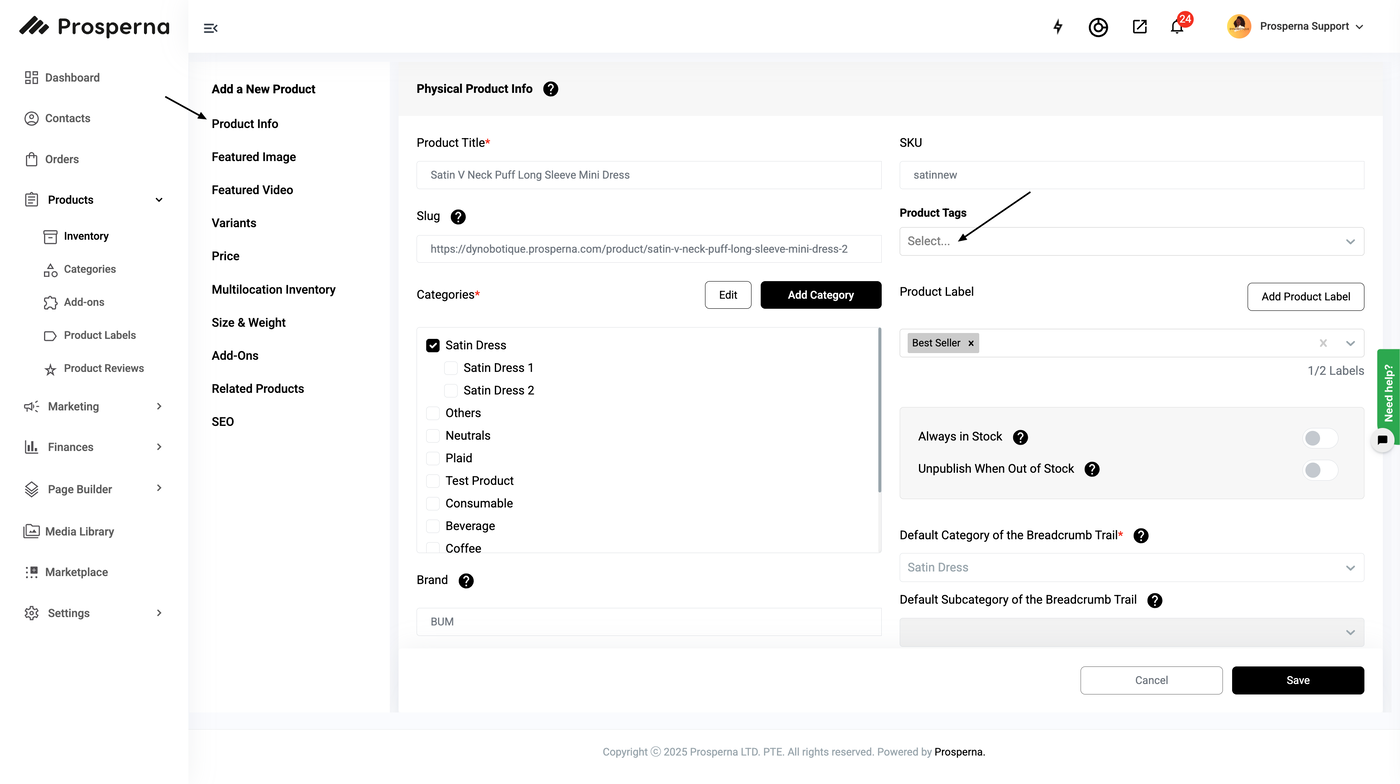1400x784 pixels.
Task: Click the help icon next to Always in Stock
Action: 1020,437
